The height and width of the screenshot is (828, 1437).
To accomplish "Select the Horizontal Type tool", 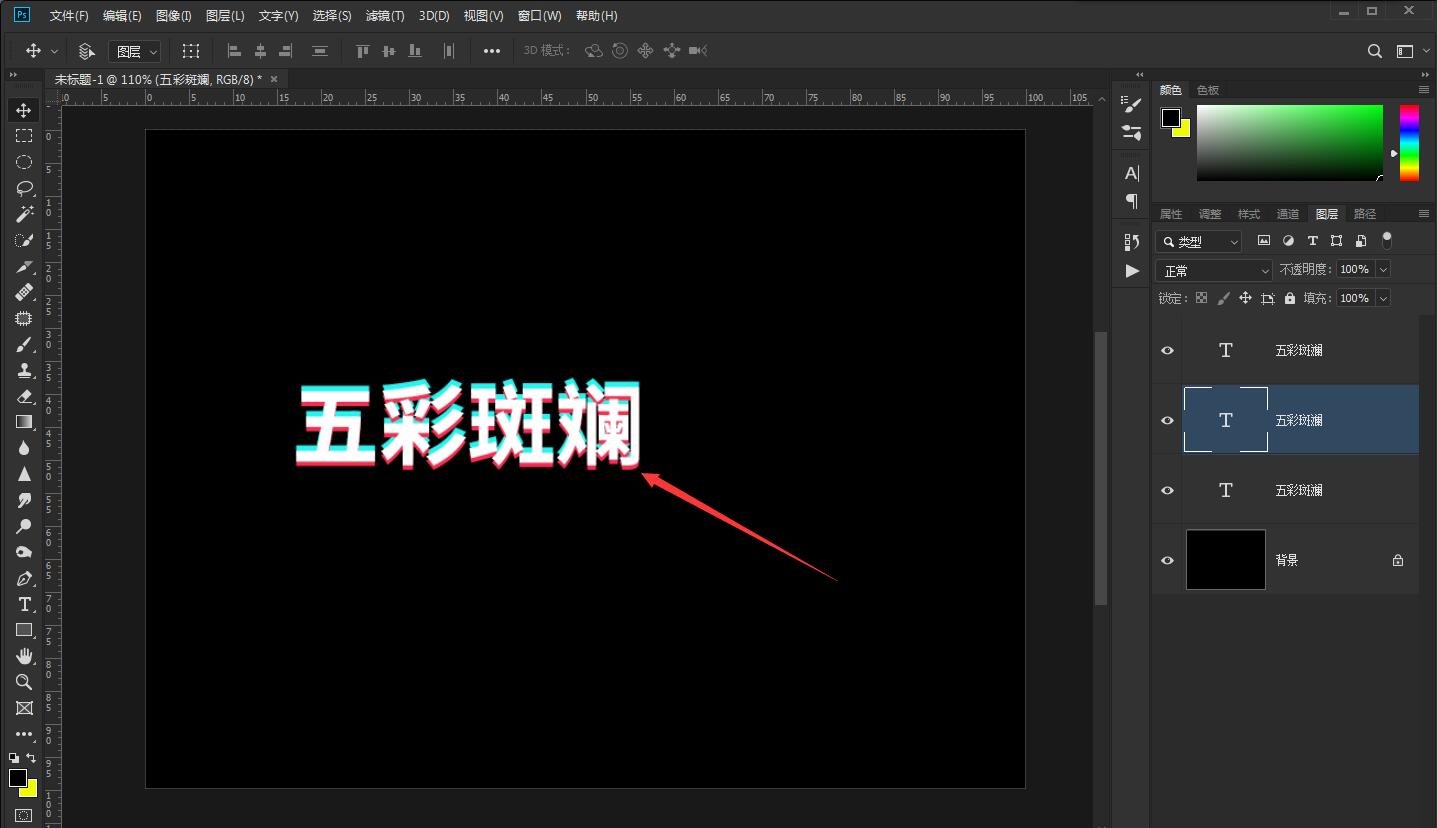I will [x=24, y=604].
